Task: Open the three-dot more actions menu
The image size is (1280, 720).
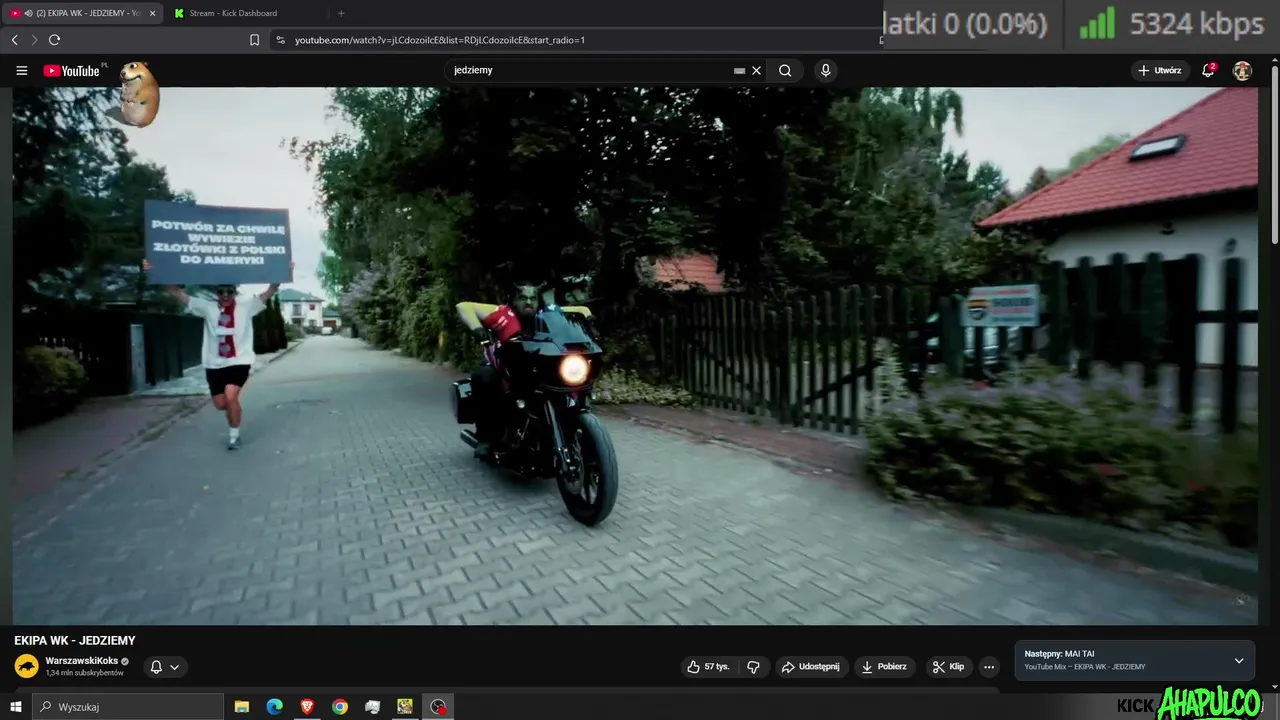Action: (989, 667)
